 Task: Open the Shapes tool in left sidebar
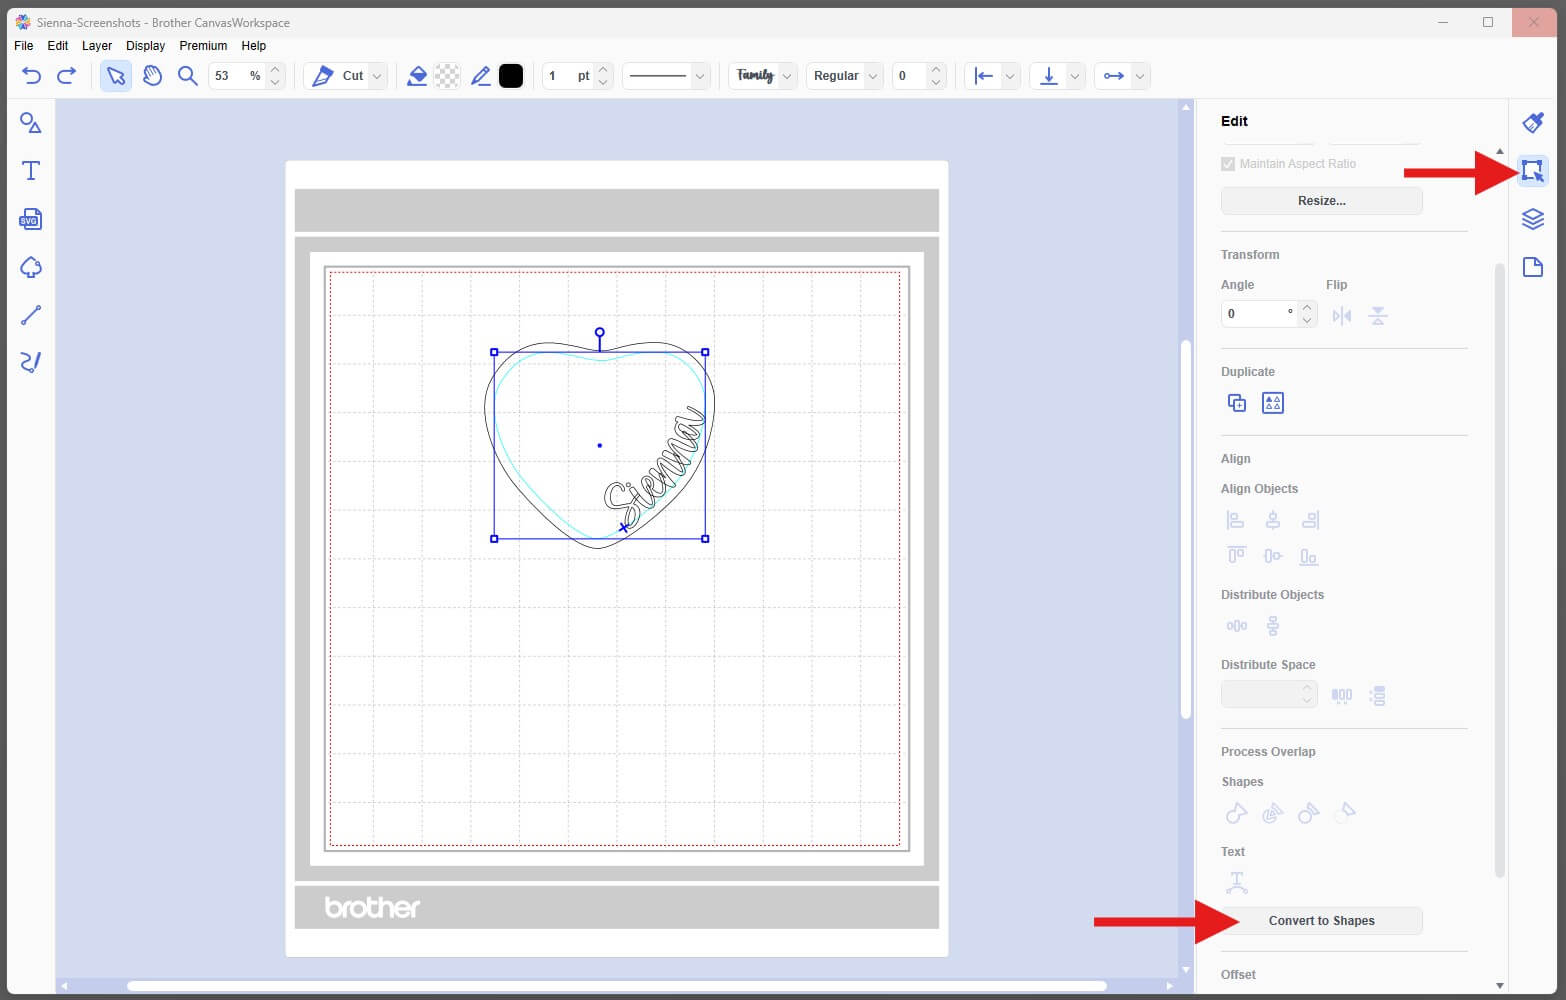[31, 123]
